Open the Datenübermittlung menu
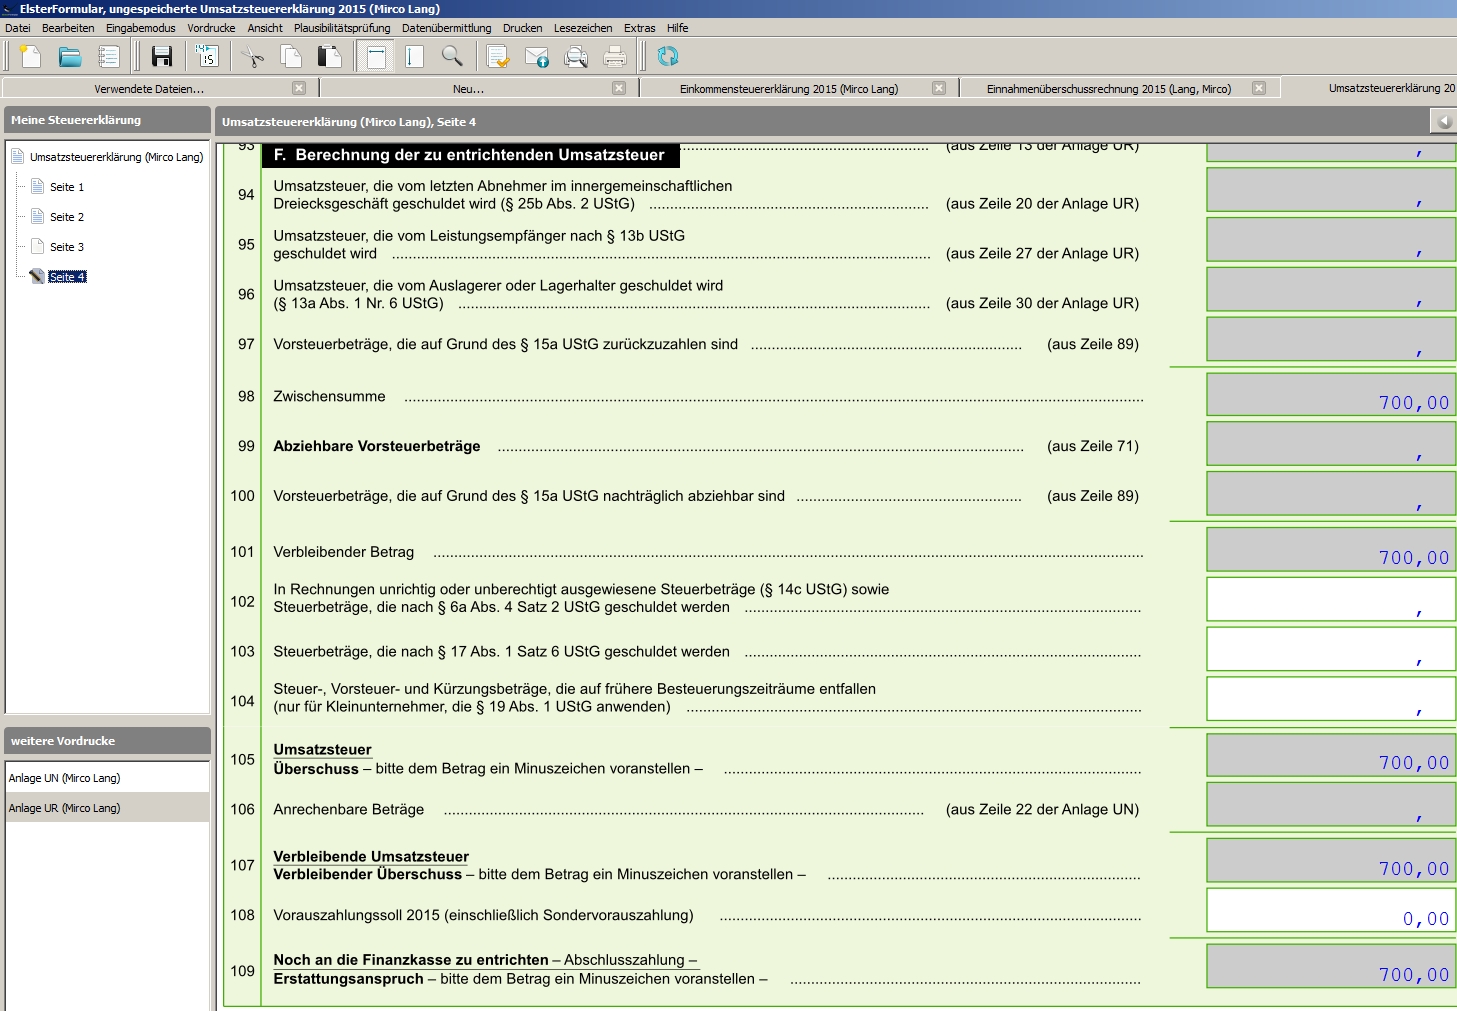The height and width of the screenshot is (1011, 1457). point(447,28)
